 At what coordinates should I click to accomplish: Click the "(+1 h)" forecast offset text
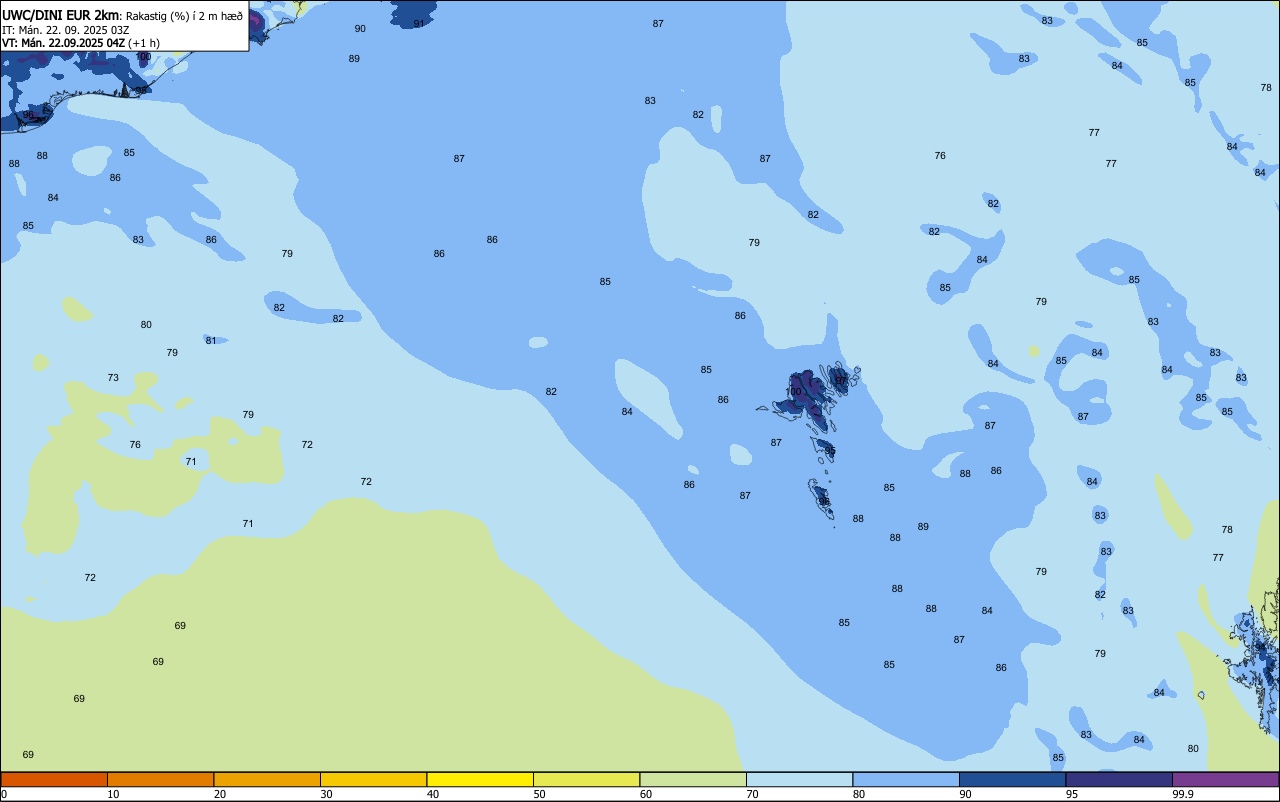[144, 43]
